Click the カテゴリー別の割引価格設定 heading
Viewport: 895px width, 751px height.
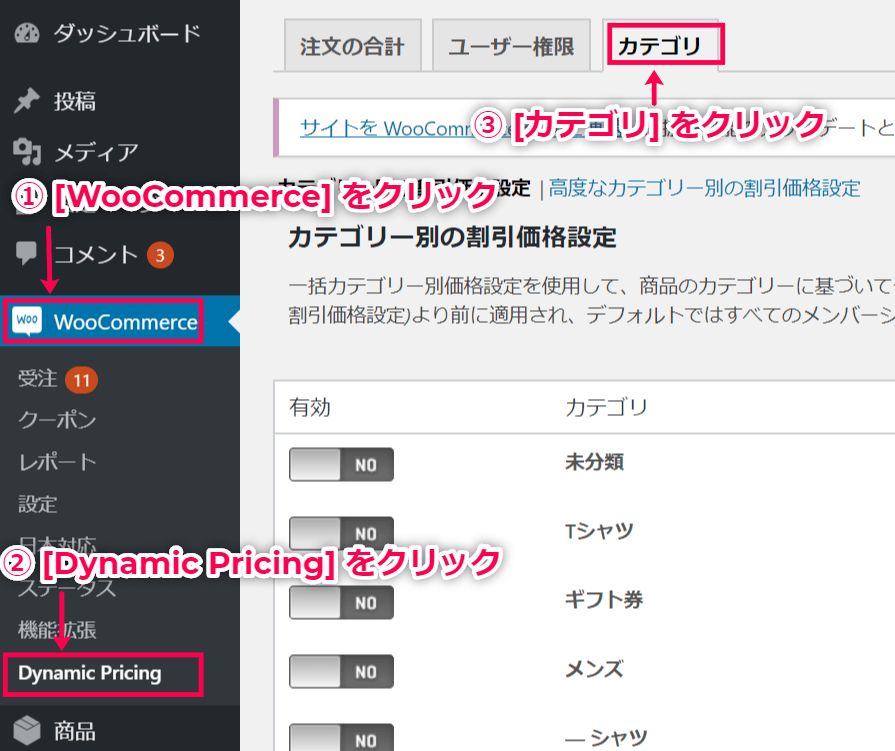pyautogui.click(x=453, y=237)
